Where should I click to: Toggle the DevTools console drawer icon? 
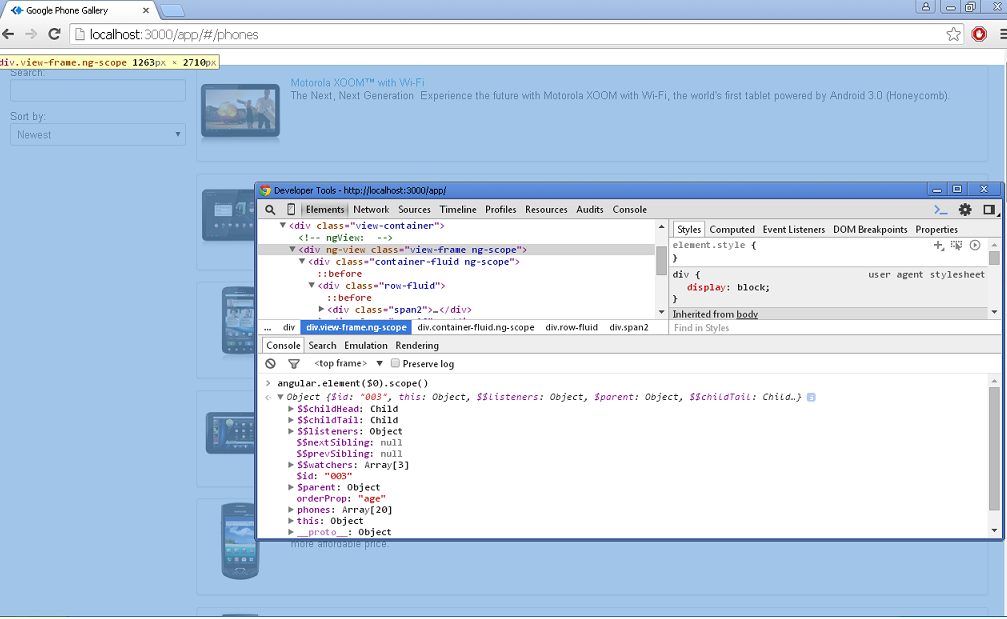point(941,209)
